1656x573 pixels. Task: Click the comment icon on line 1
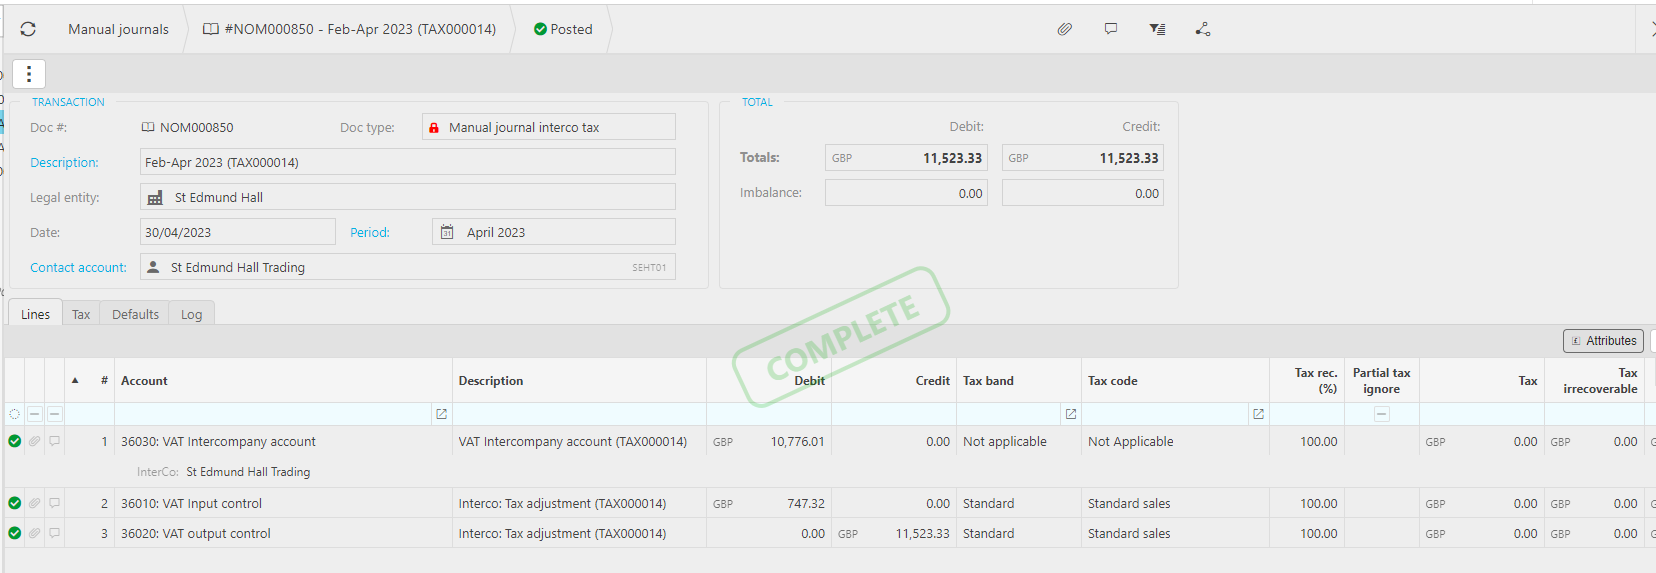(55, 441)
